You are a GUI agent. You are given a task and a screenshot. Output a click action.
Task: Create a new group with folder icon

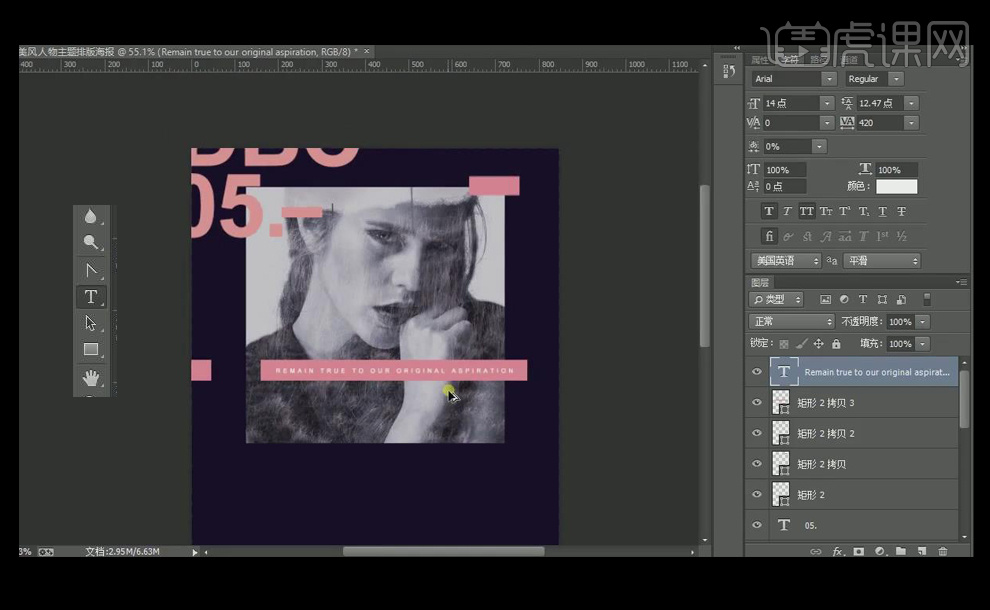[900, 551]
